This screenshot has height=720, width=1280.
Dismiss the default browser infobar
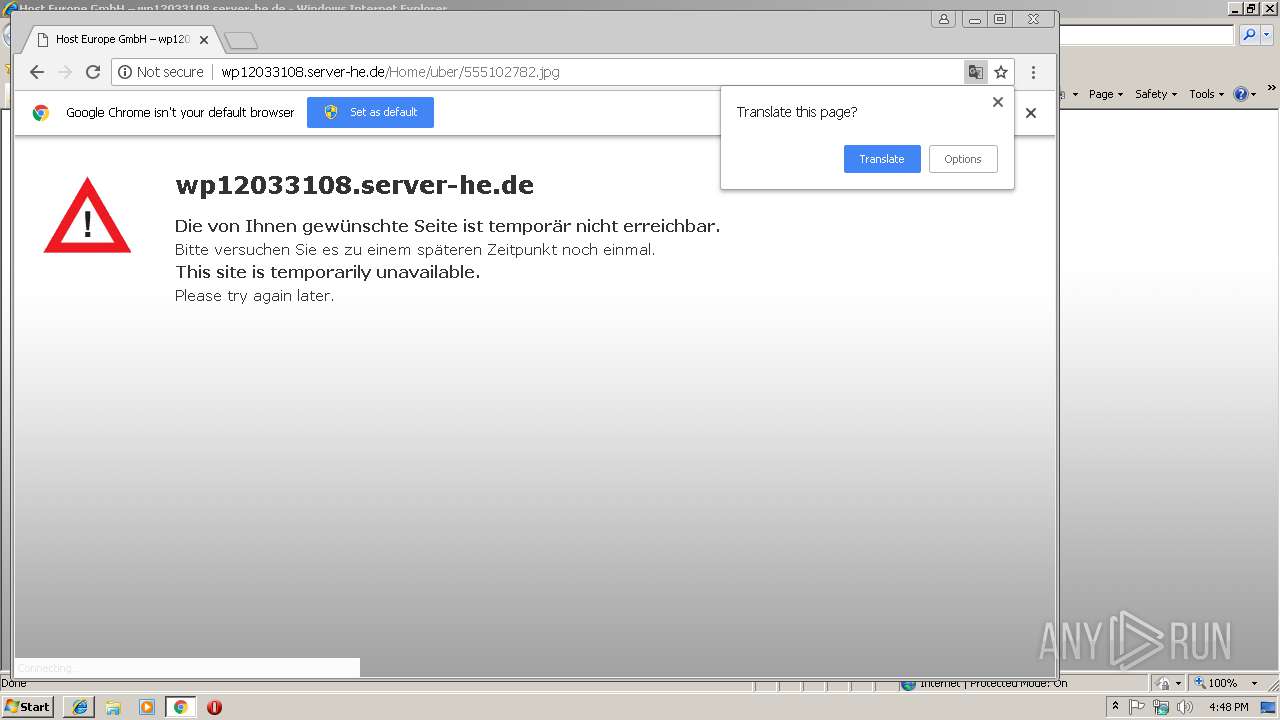(x=1031, y=112)
